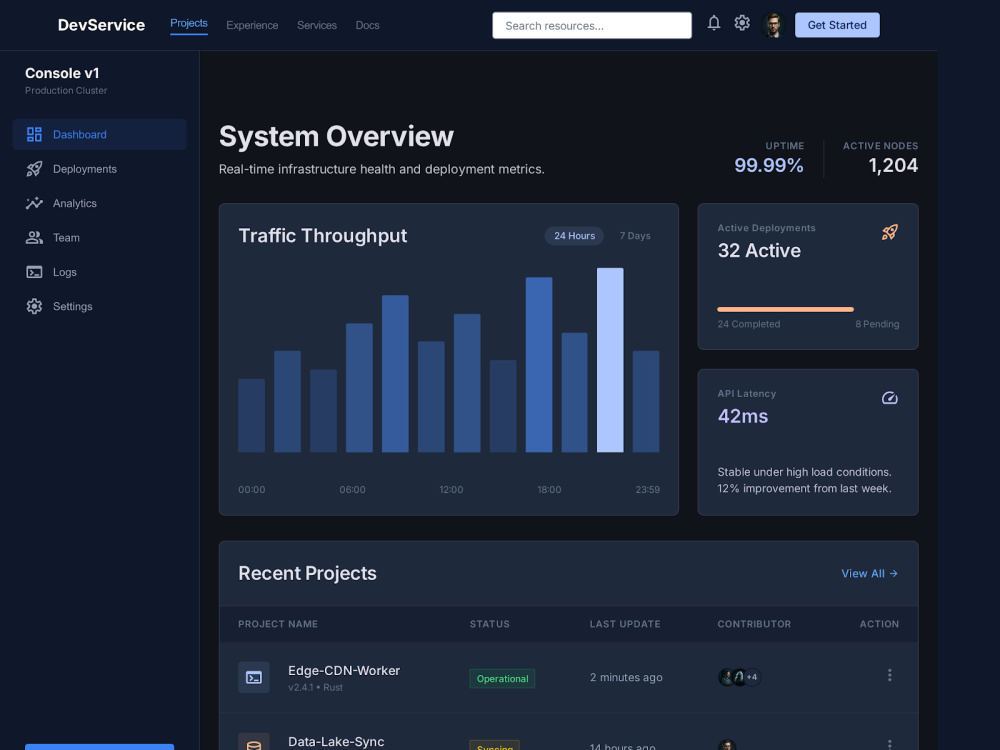This screenshot has width=1000, height=750.
Task: Click the Dashboard grid icon
Action: [34, 134]
